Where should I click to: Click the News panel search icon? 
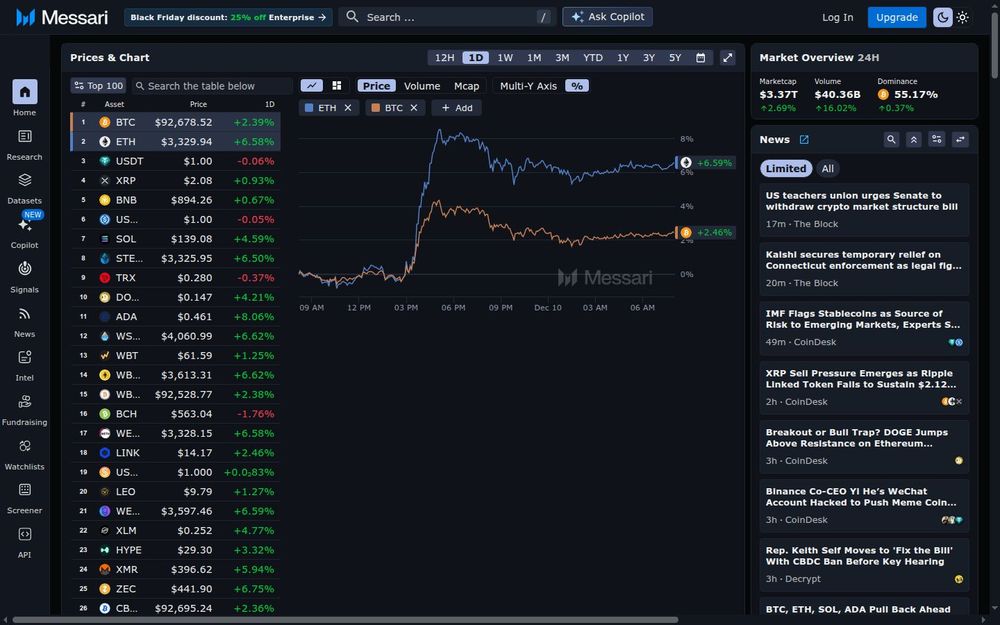891,140
